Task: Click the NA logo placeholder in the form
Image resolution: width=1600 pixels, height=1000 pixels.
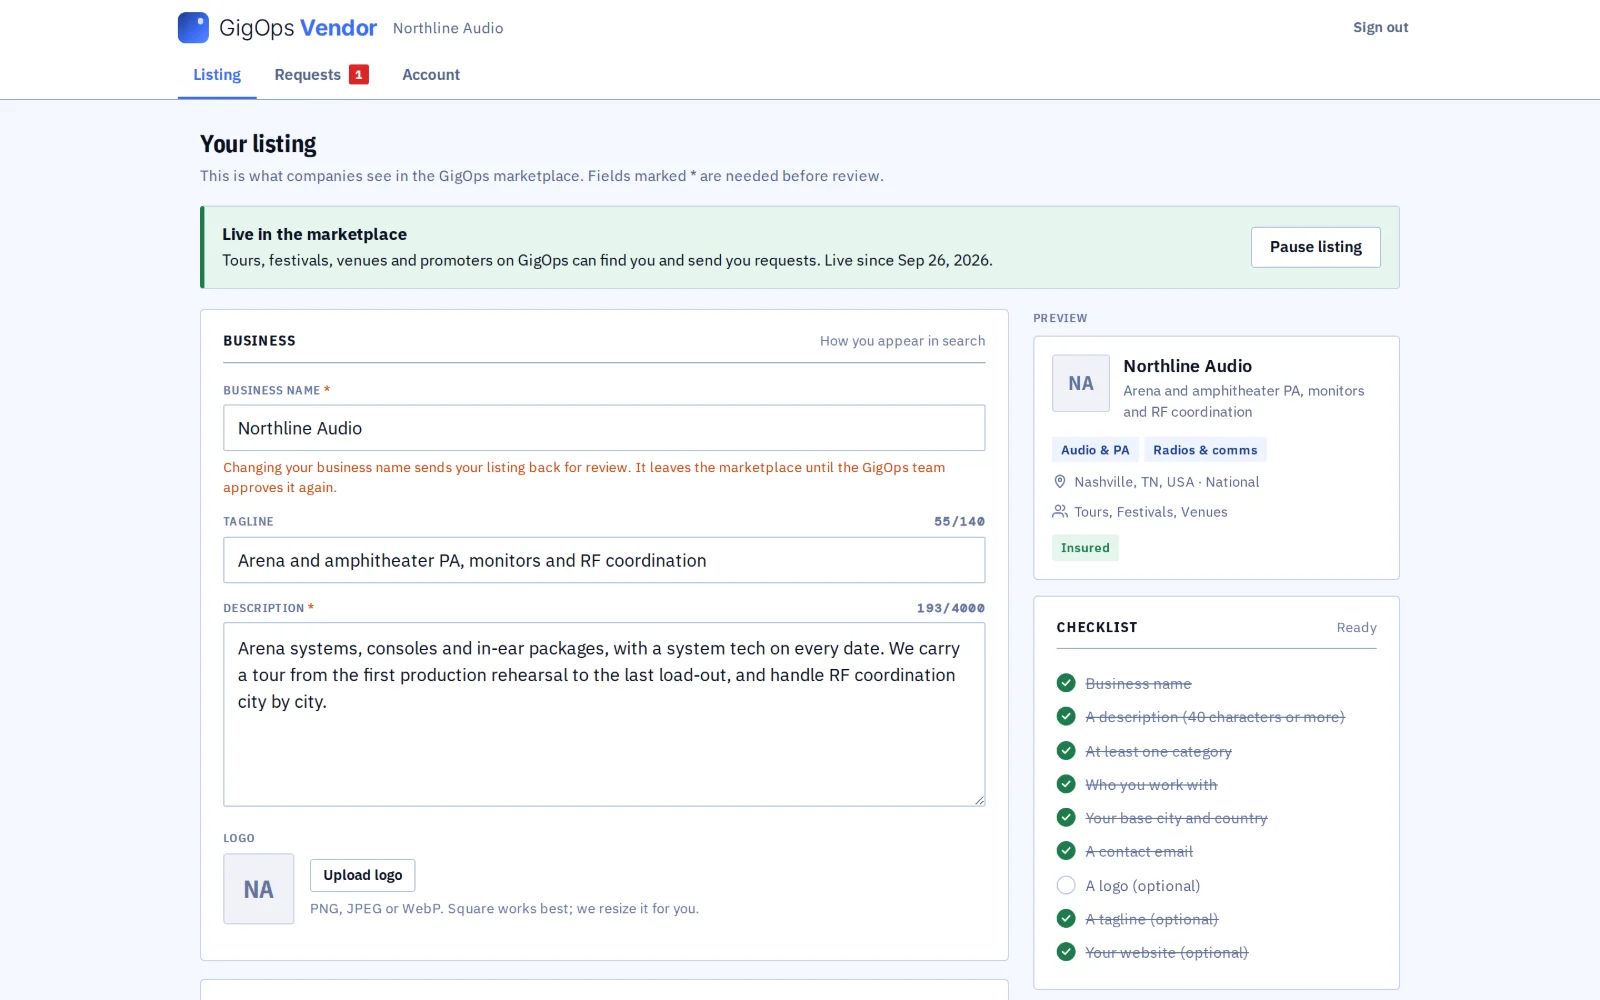Action: click(259, 889)
